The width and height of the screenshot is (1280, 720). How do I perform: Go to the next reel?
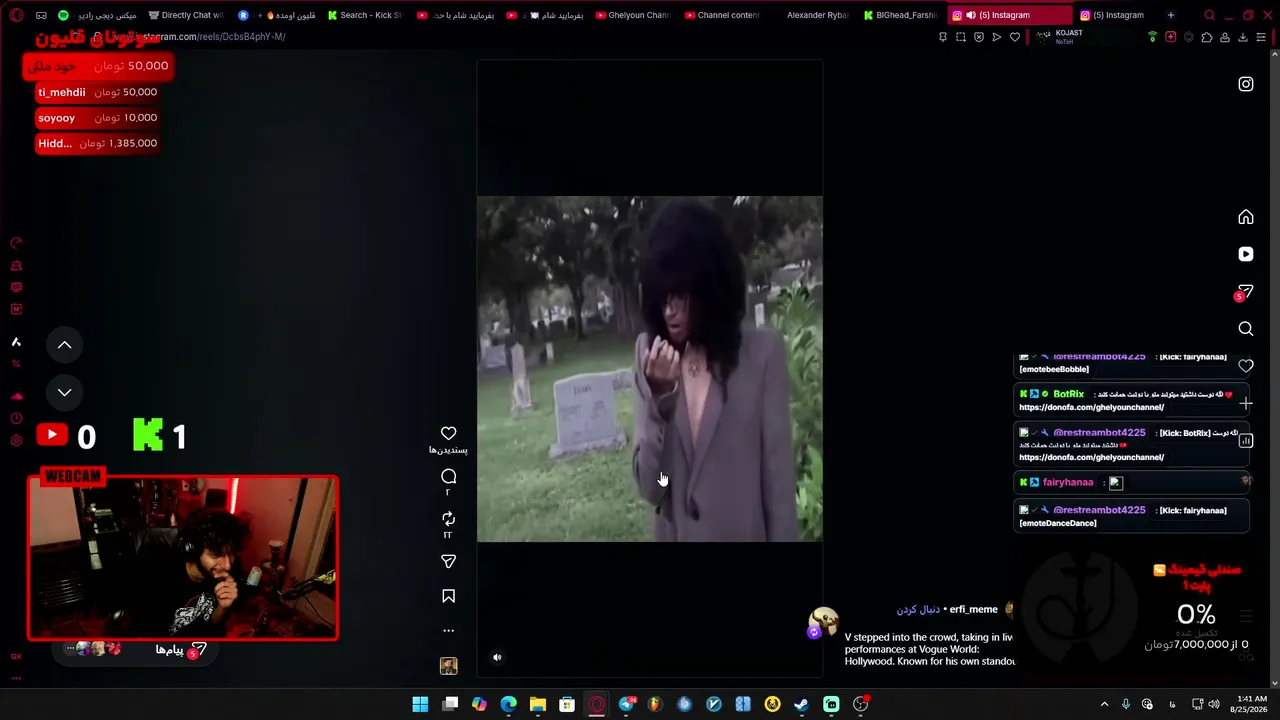[64, 392]
